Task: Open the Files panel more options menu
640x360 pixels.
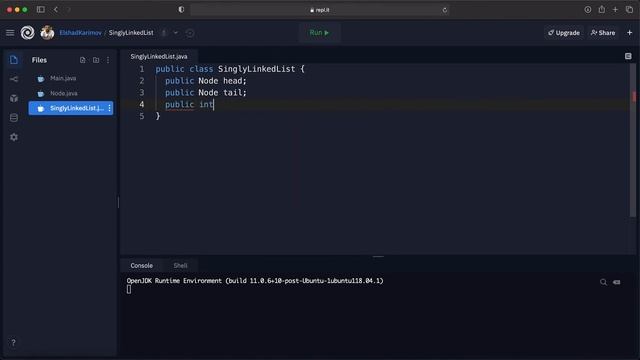Action: [x=108, y=60]
